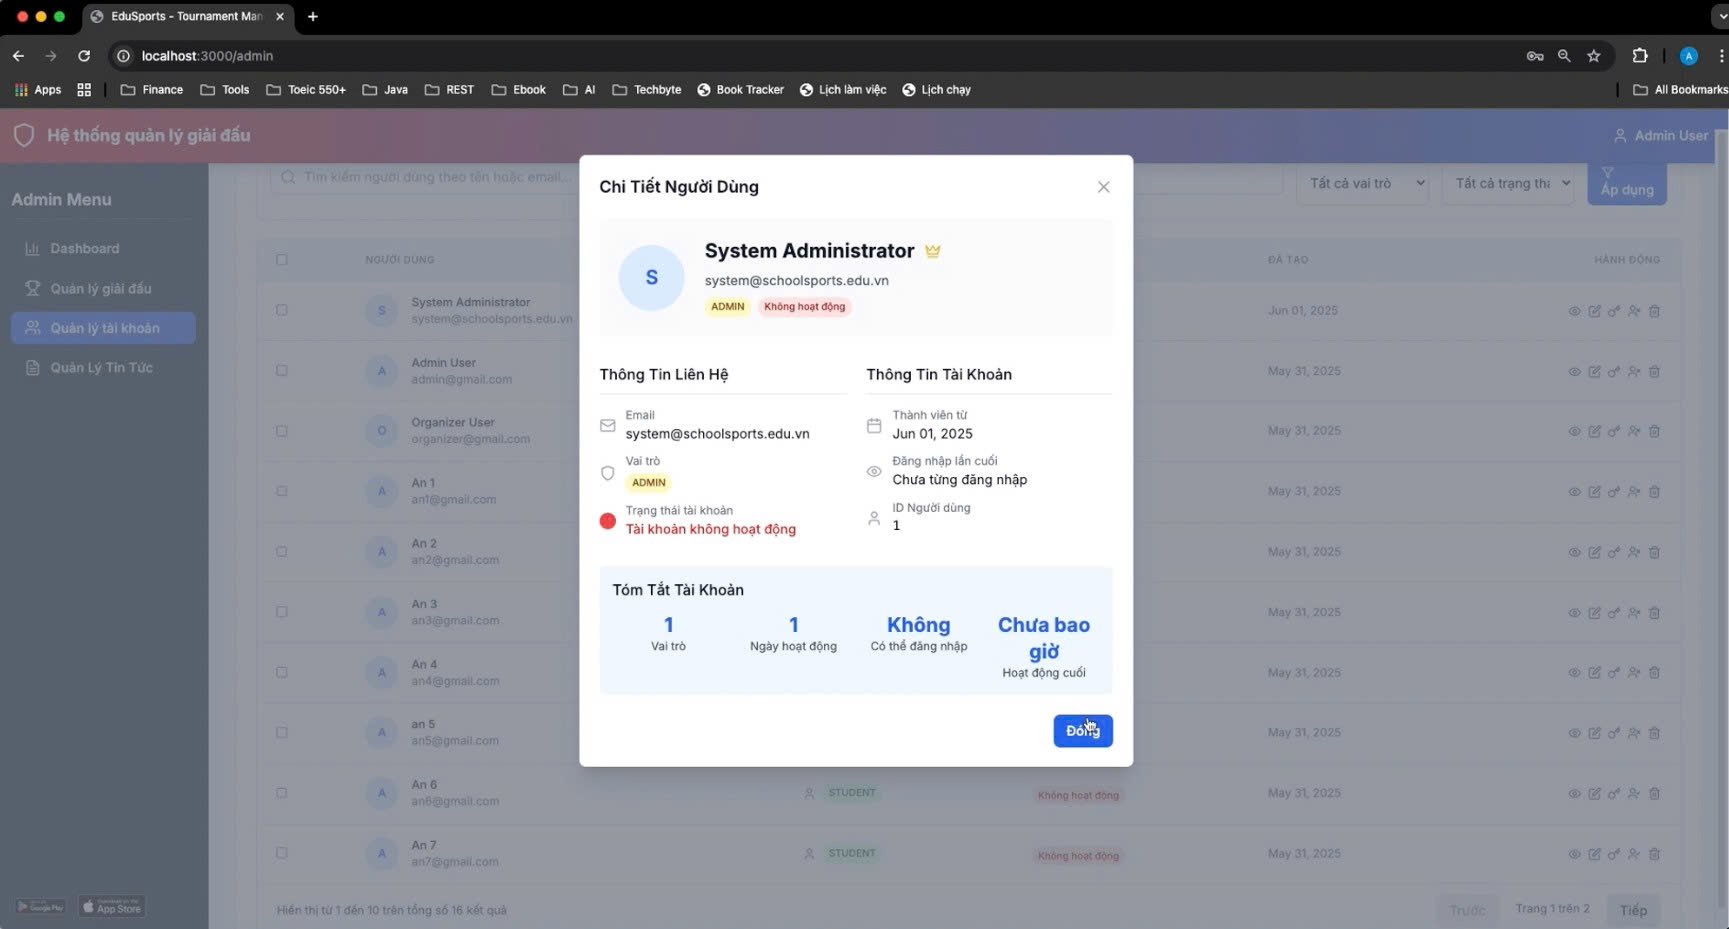The image size is (1729, 929).
Task: Click the Áp dụng filter button
Action: tap(1627, 184)
